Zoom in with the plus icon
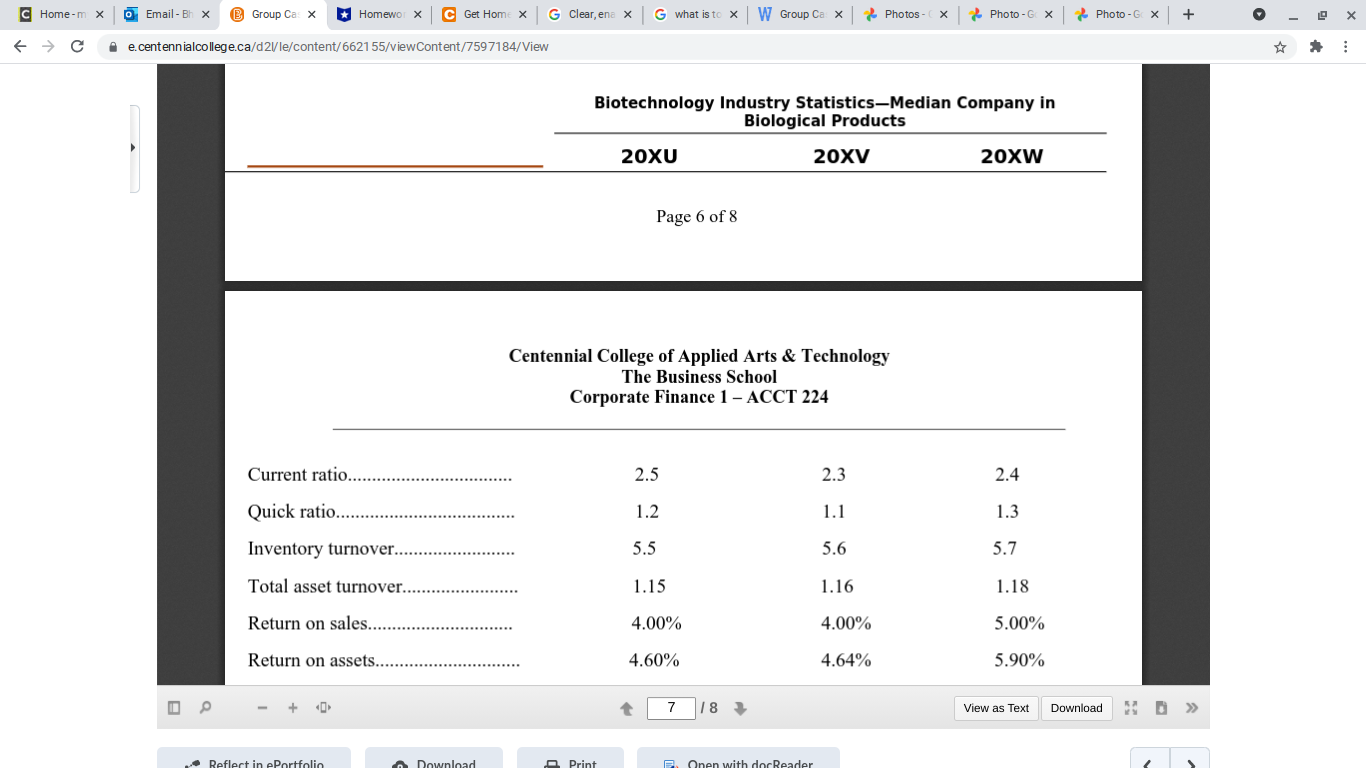1366x768 pixels. tap(293, 708)
